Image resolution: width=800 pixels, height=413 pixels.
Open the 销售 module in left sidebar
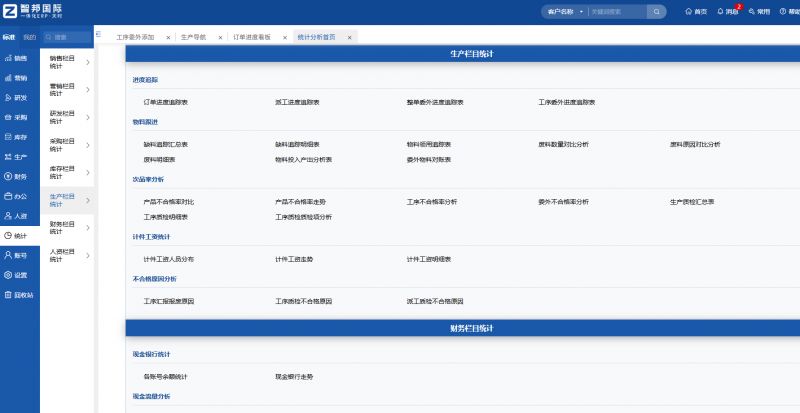pyautogui.click(x=15, y=58)
